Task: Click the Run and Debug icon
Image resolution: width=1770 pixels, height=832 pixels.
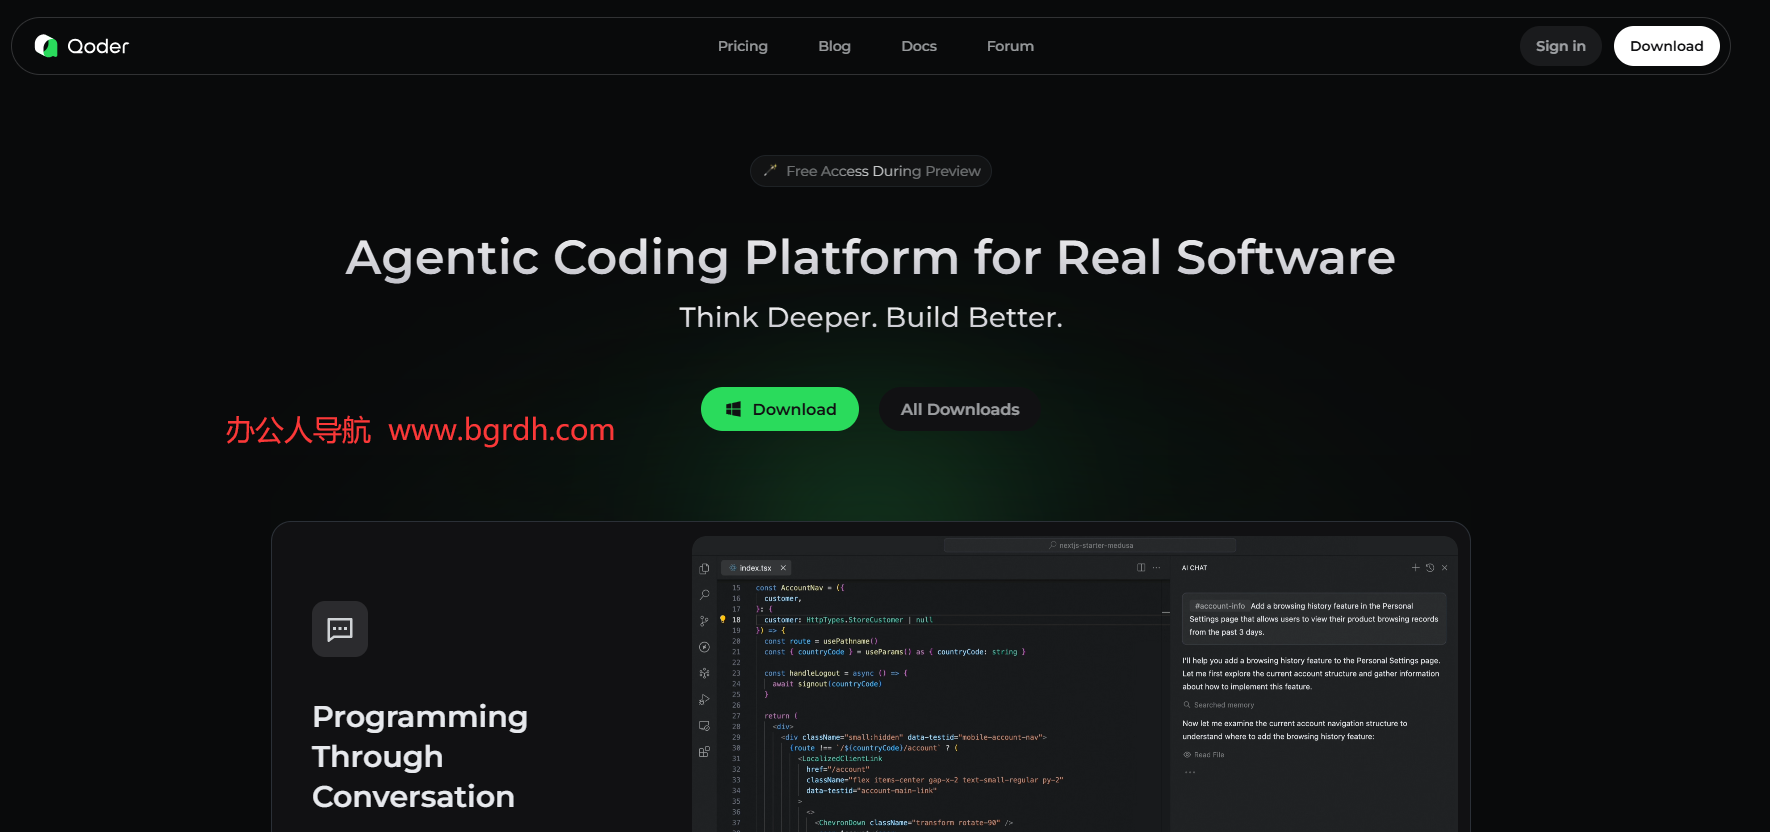Action: point(704,699)
